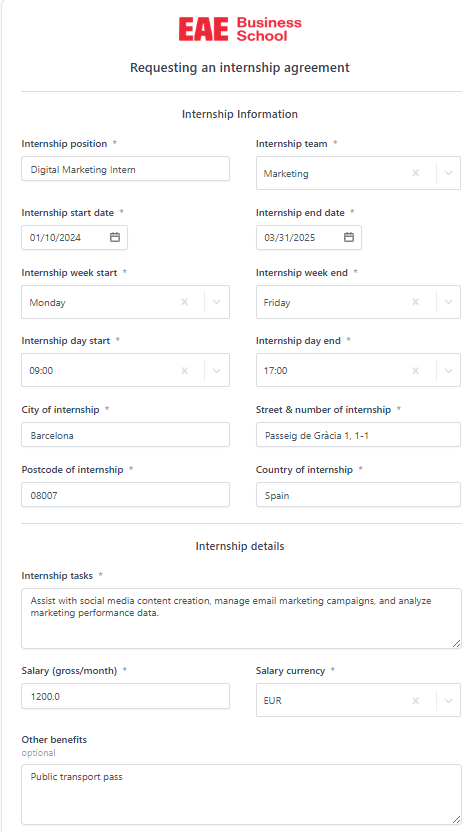Click the City of internship field
The image size is (473, 832).
pos(125,435)
